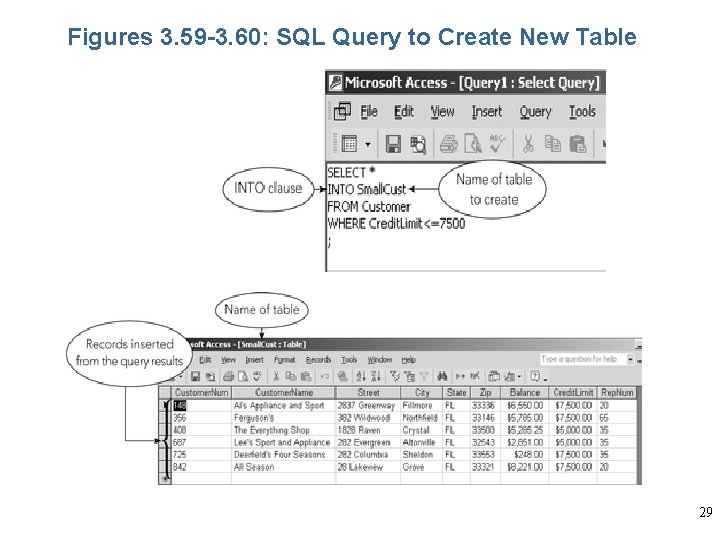Click the 'WHERE CreditLimit<=7500' SQL line
The height and width of the screenshot is (540, 720).
click(x=396, y=224)
